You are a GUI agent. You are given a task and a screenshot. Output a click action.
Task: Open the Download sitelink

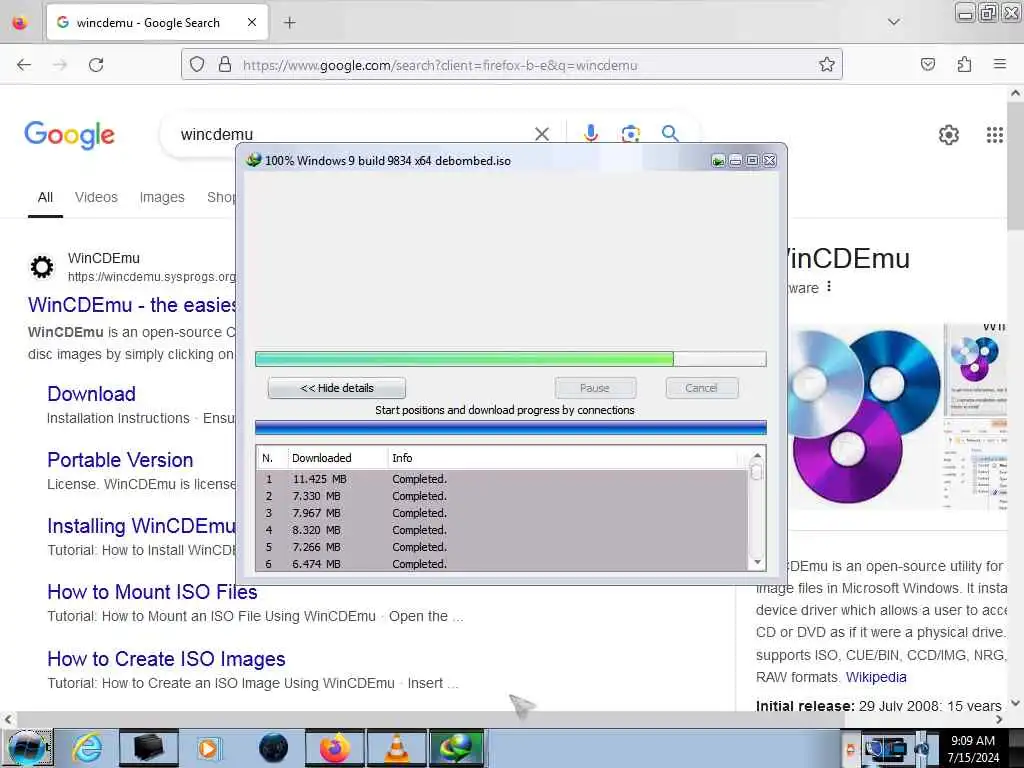tap(91, 394)
